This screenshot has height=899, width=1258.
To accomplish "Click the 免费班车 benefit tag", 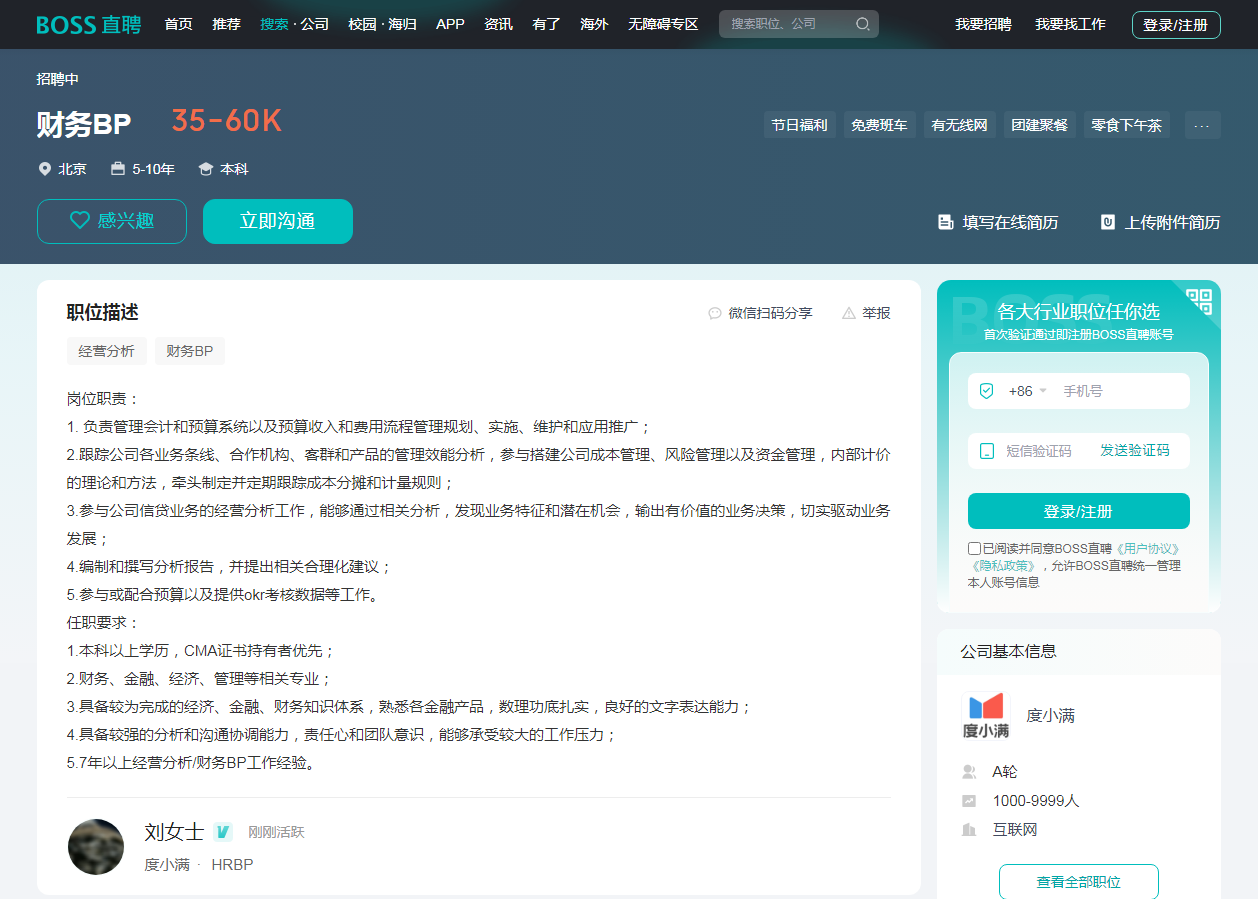I will pyautogui.click(x=880, y=125).
